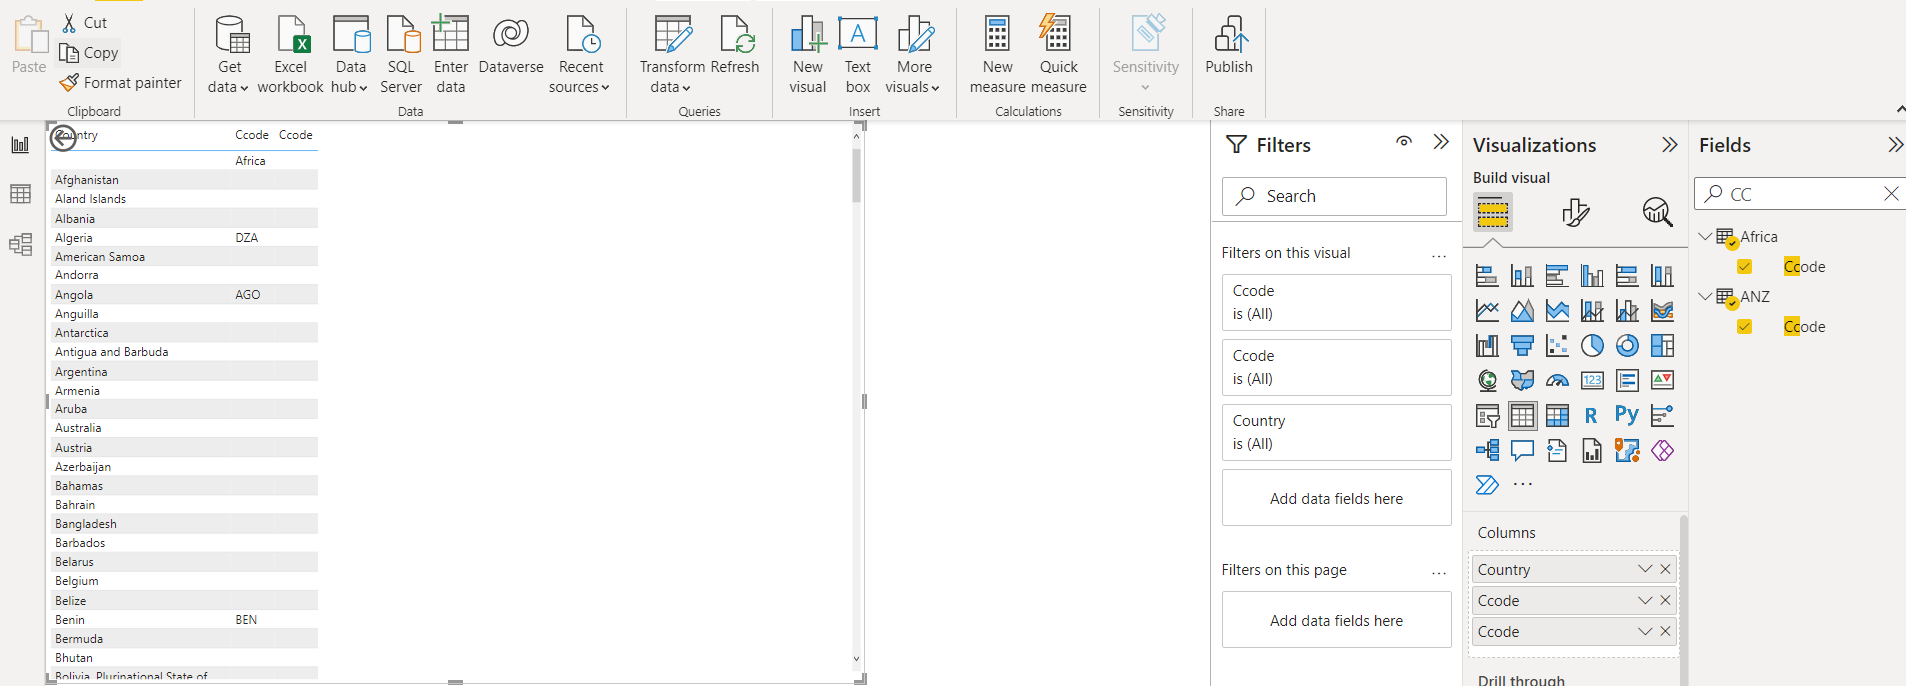The height and width of the screenshot is (686, 1906).
Task: Collapse the Visualizations pane
Action: [x=1669, y=145]
